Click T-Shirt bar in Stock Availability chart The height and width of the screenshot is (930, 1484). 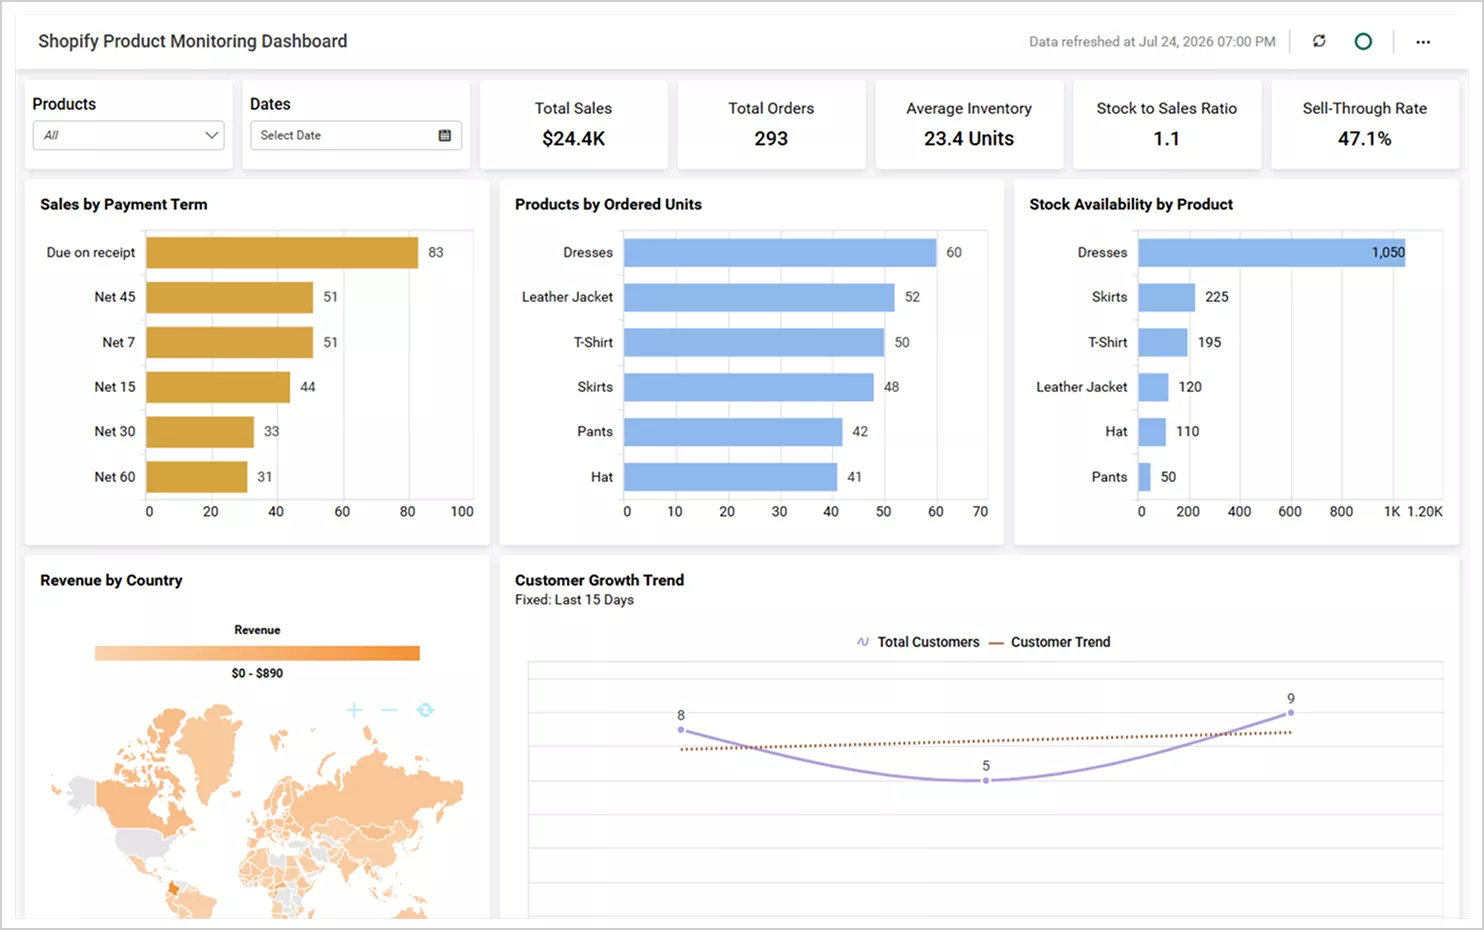click(1163, 342)
